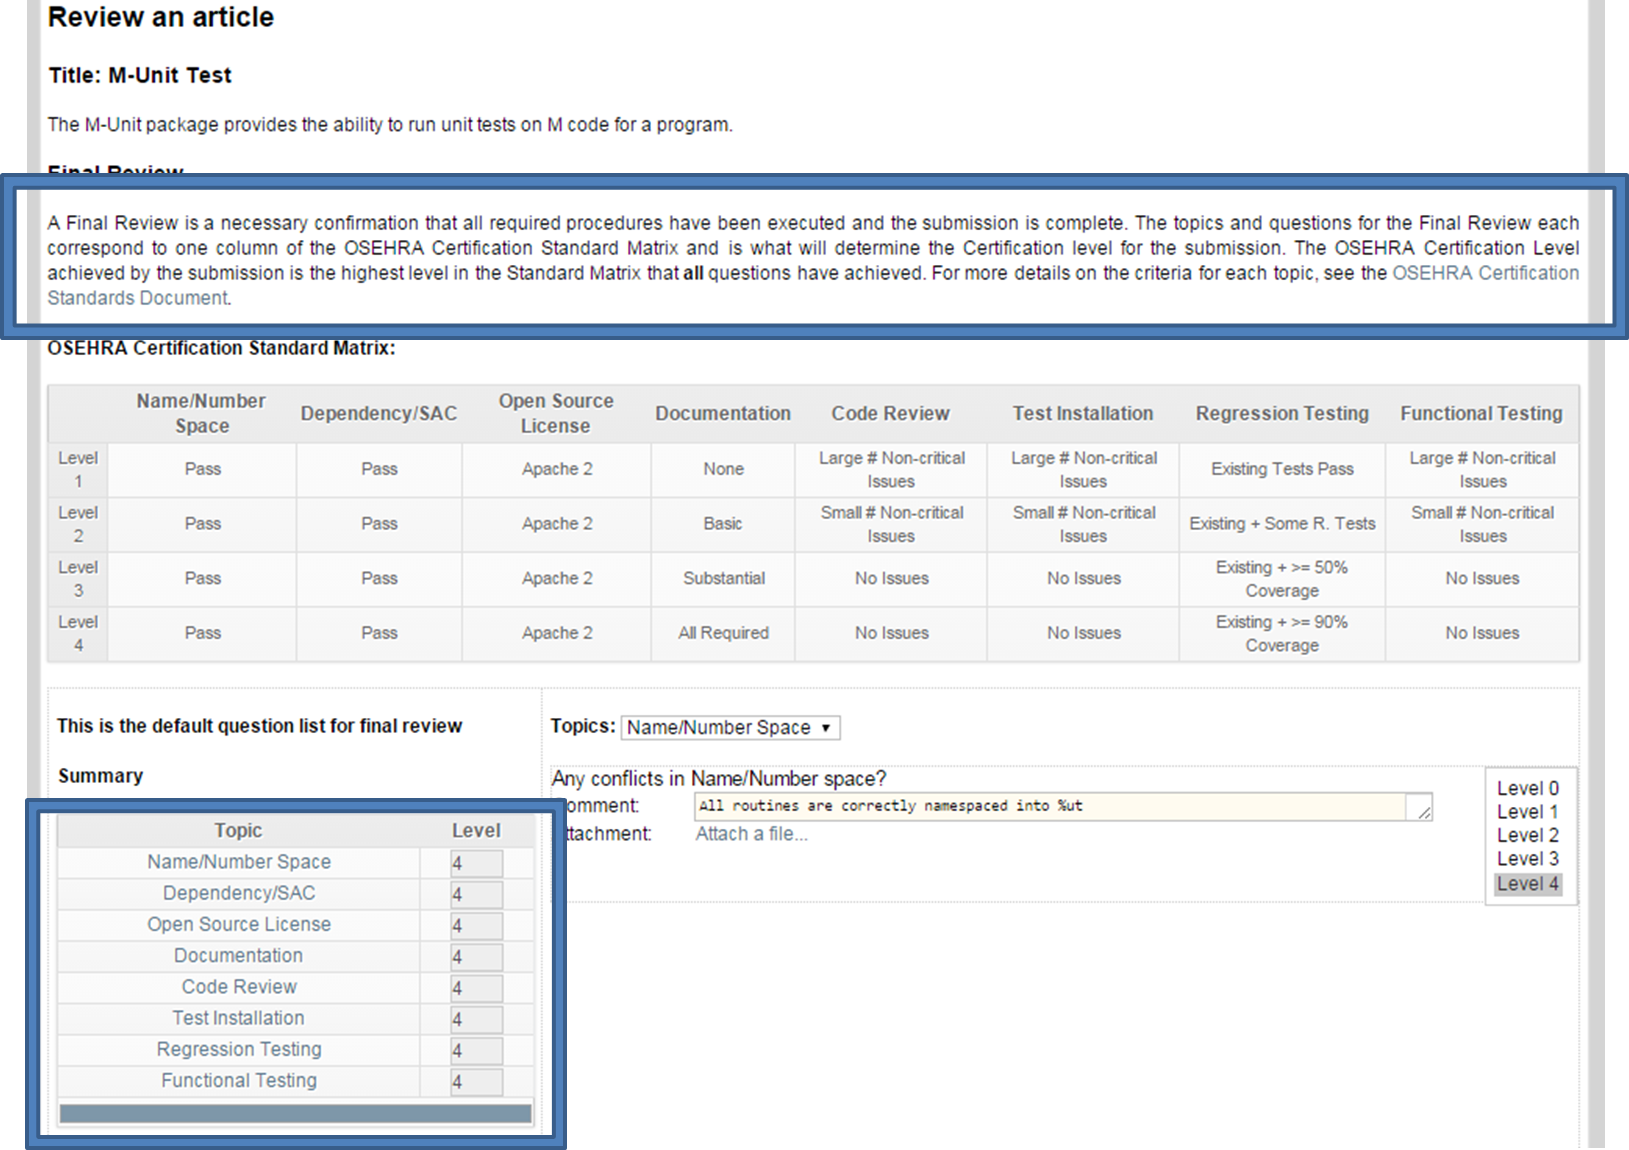Click the Functional Testing level field
This screenshot has height=1150, width=1629.
(476, 1082)
